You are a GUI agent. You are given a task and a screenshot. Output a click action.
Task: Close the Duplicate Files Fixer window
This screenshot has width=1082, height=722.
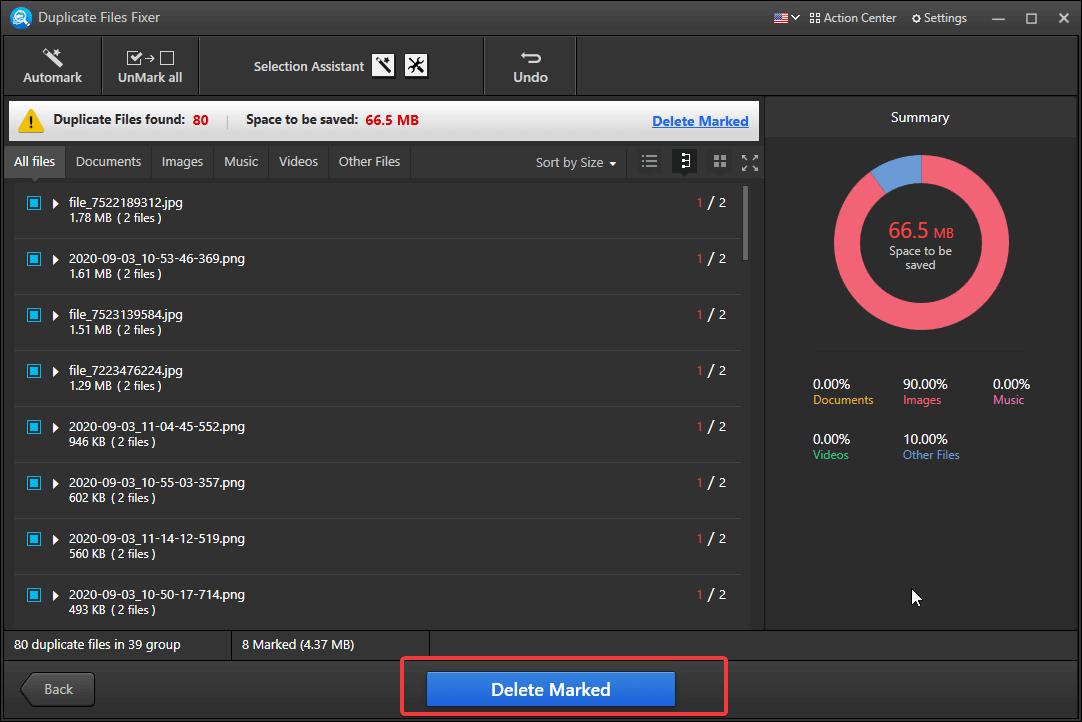(x=1063, y=19)
